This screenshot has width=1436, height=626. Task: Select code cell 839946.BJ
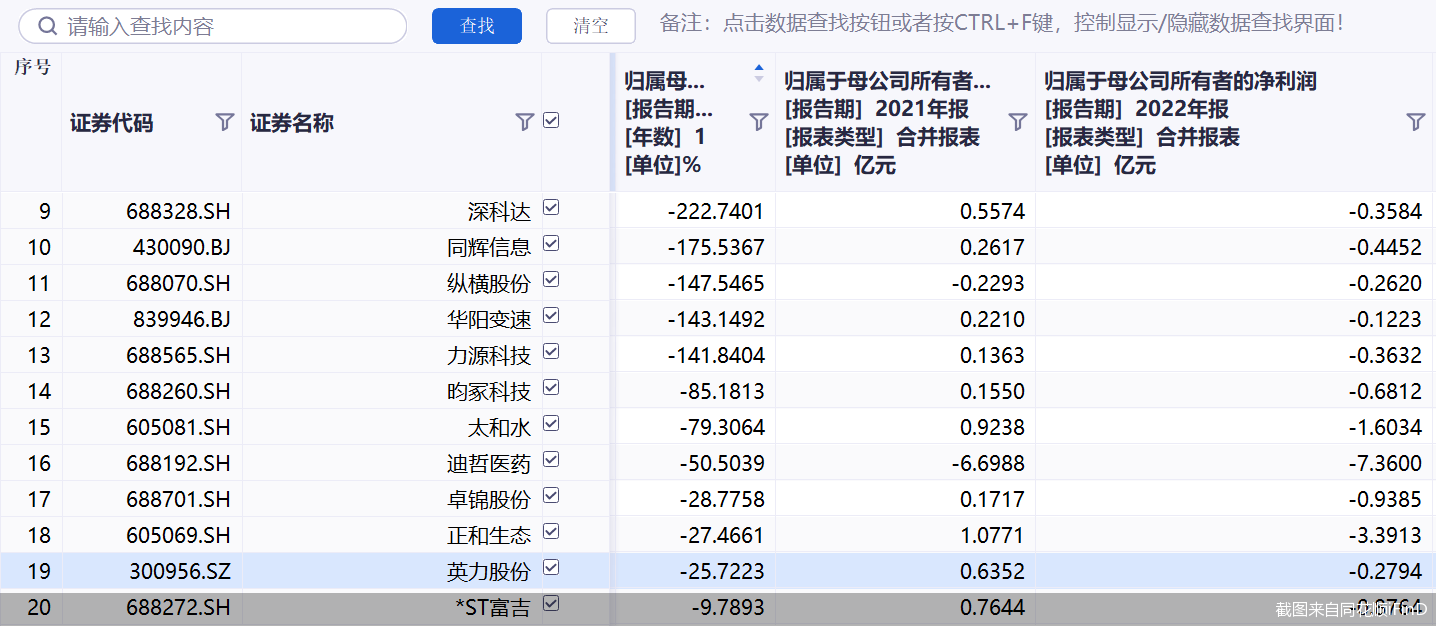tap(181, 319)
